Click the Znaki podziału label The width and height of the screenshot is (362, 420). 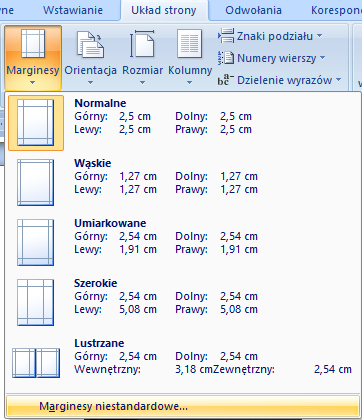click(x=275, y=36)
